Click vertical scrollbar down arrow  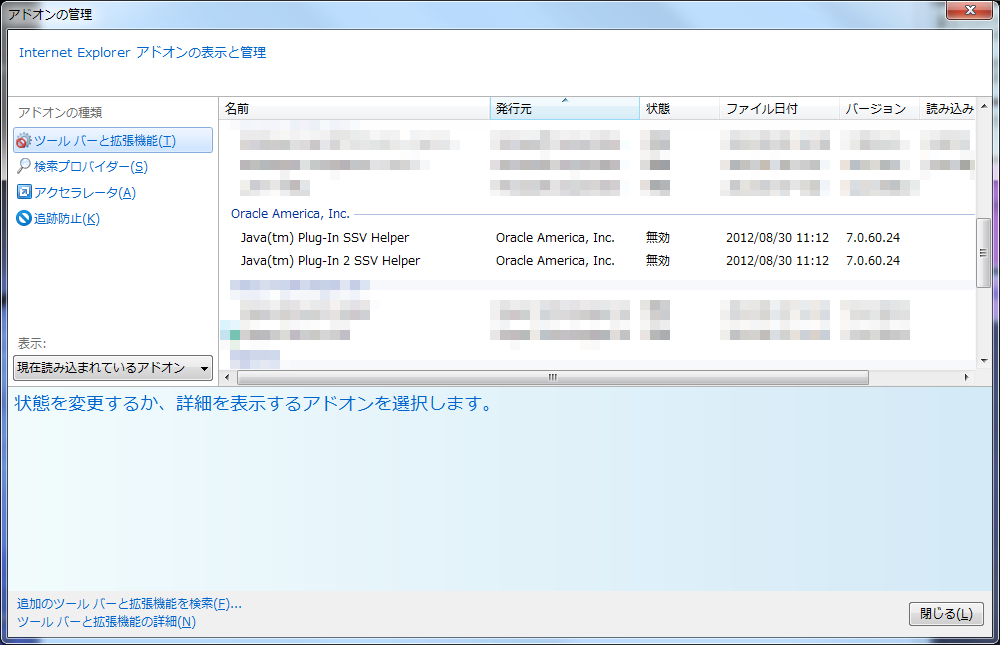click(x=983, y=360)
